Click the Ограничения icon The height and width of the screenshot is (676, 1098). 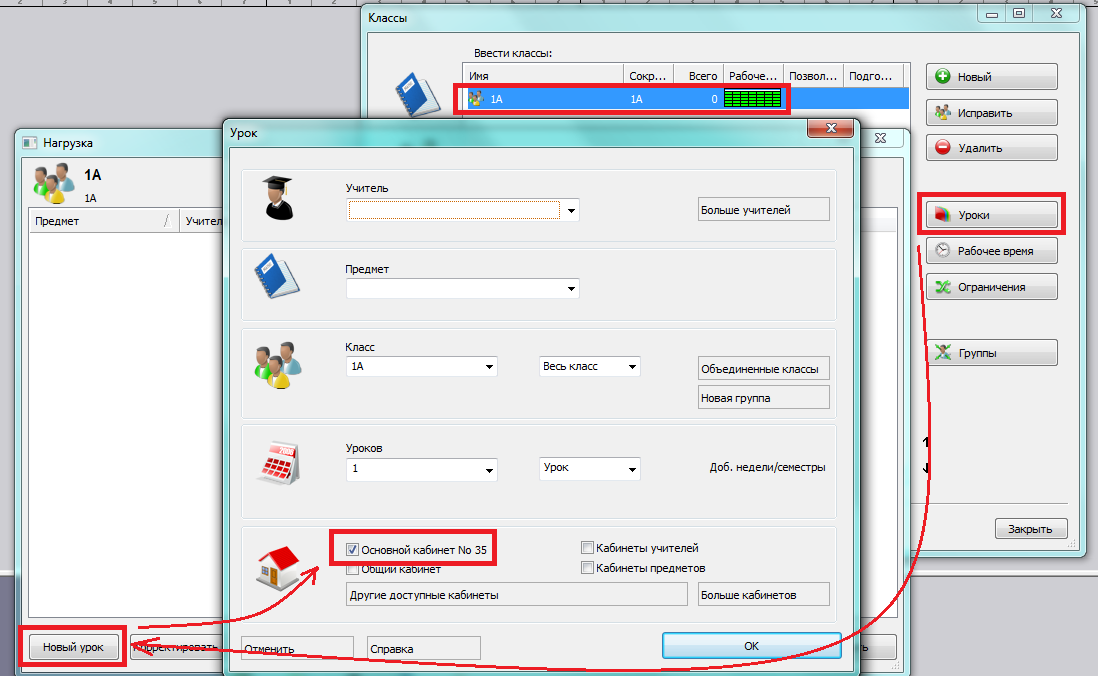point(942,287)
